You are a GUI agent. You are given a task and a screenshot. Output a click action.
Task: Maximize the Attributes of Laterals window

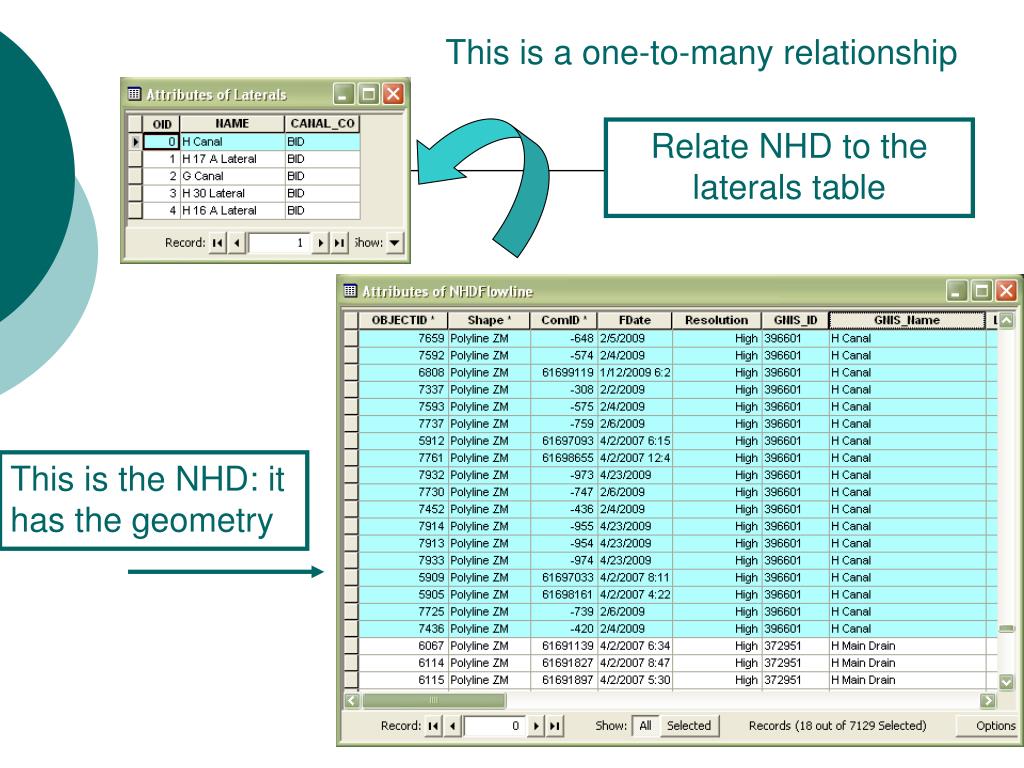[368, 94]
